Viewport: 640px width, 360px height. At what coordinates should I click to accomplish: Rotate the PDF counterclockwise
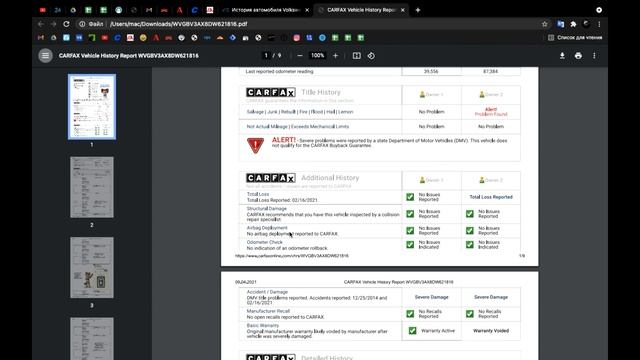pos(371,56)
